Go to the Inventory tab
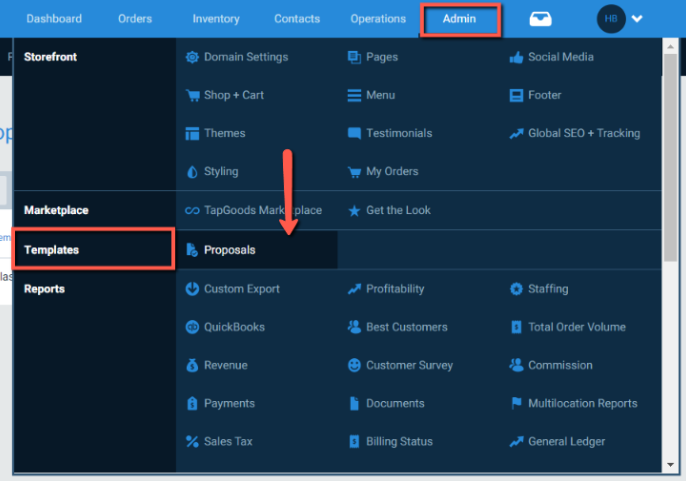The image size is (686, 481). [x=216, y=19]
